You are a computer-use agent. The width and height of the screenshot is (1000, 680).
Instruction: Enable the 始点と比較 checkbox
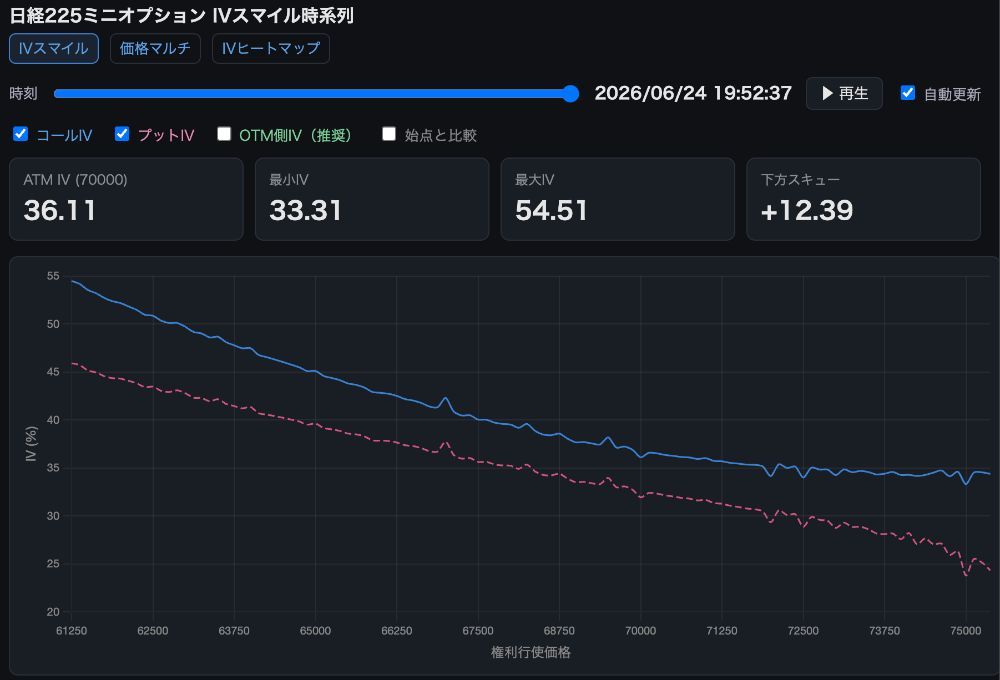[389, 134]
